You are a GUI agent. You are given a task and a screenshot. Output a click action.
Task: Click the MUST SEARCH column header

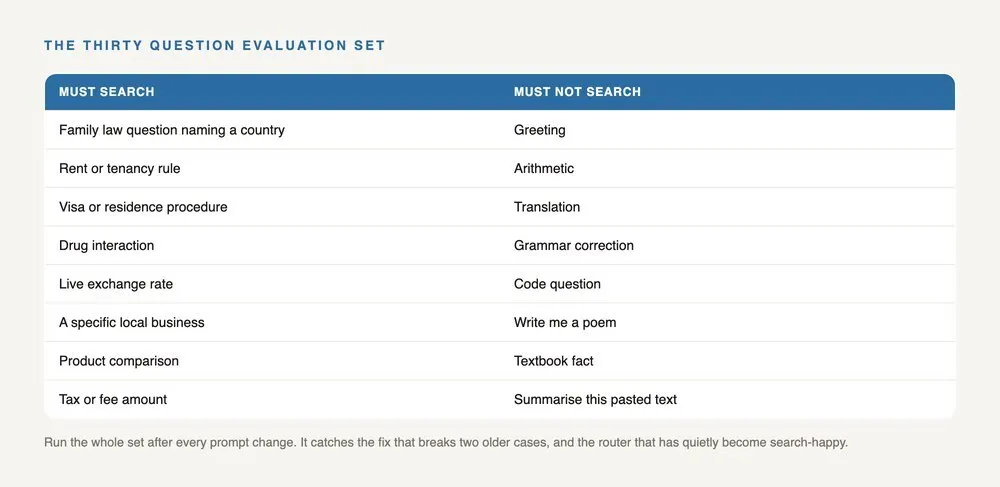click(272, 92)
